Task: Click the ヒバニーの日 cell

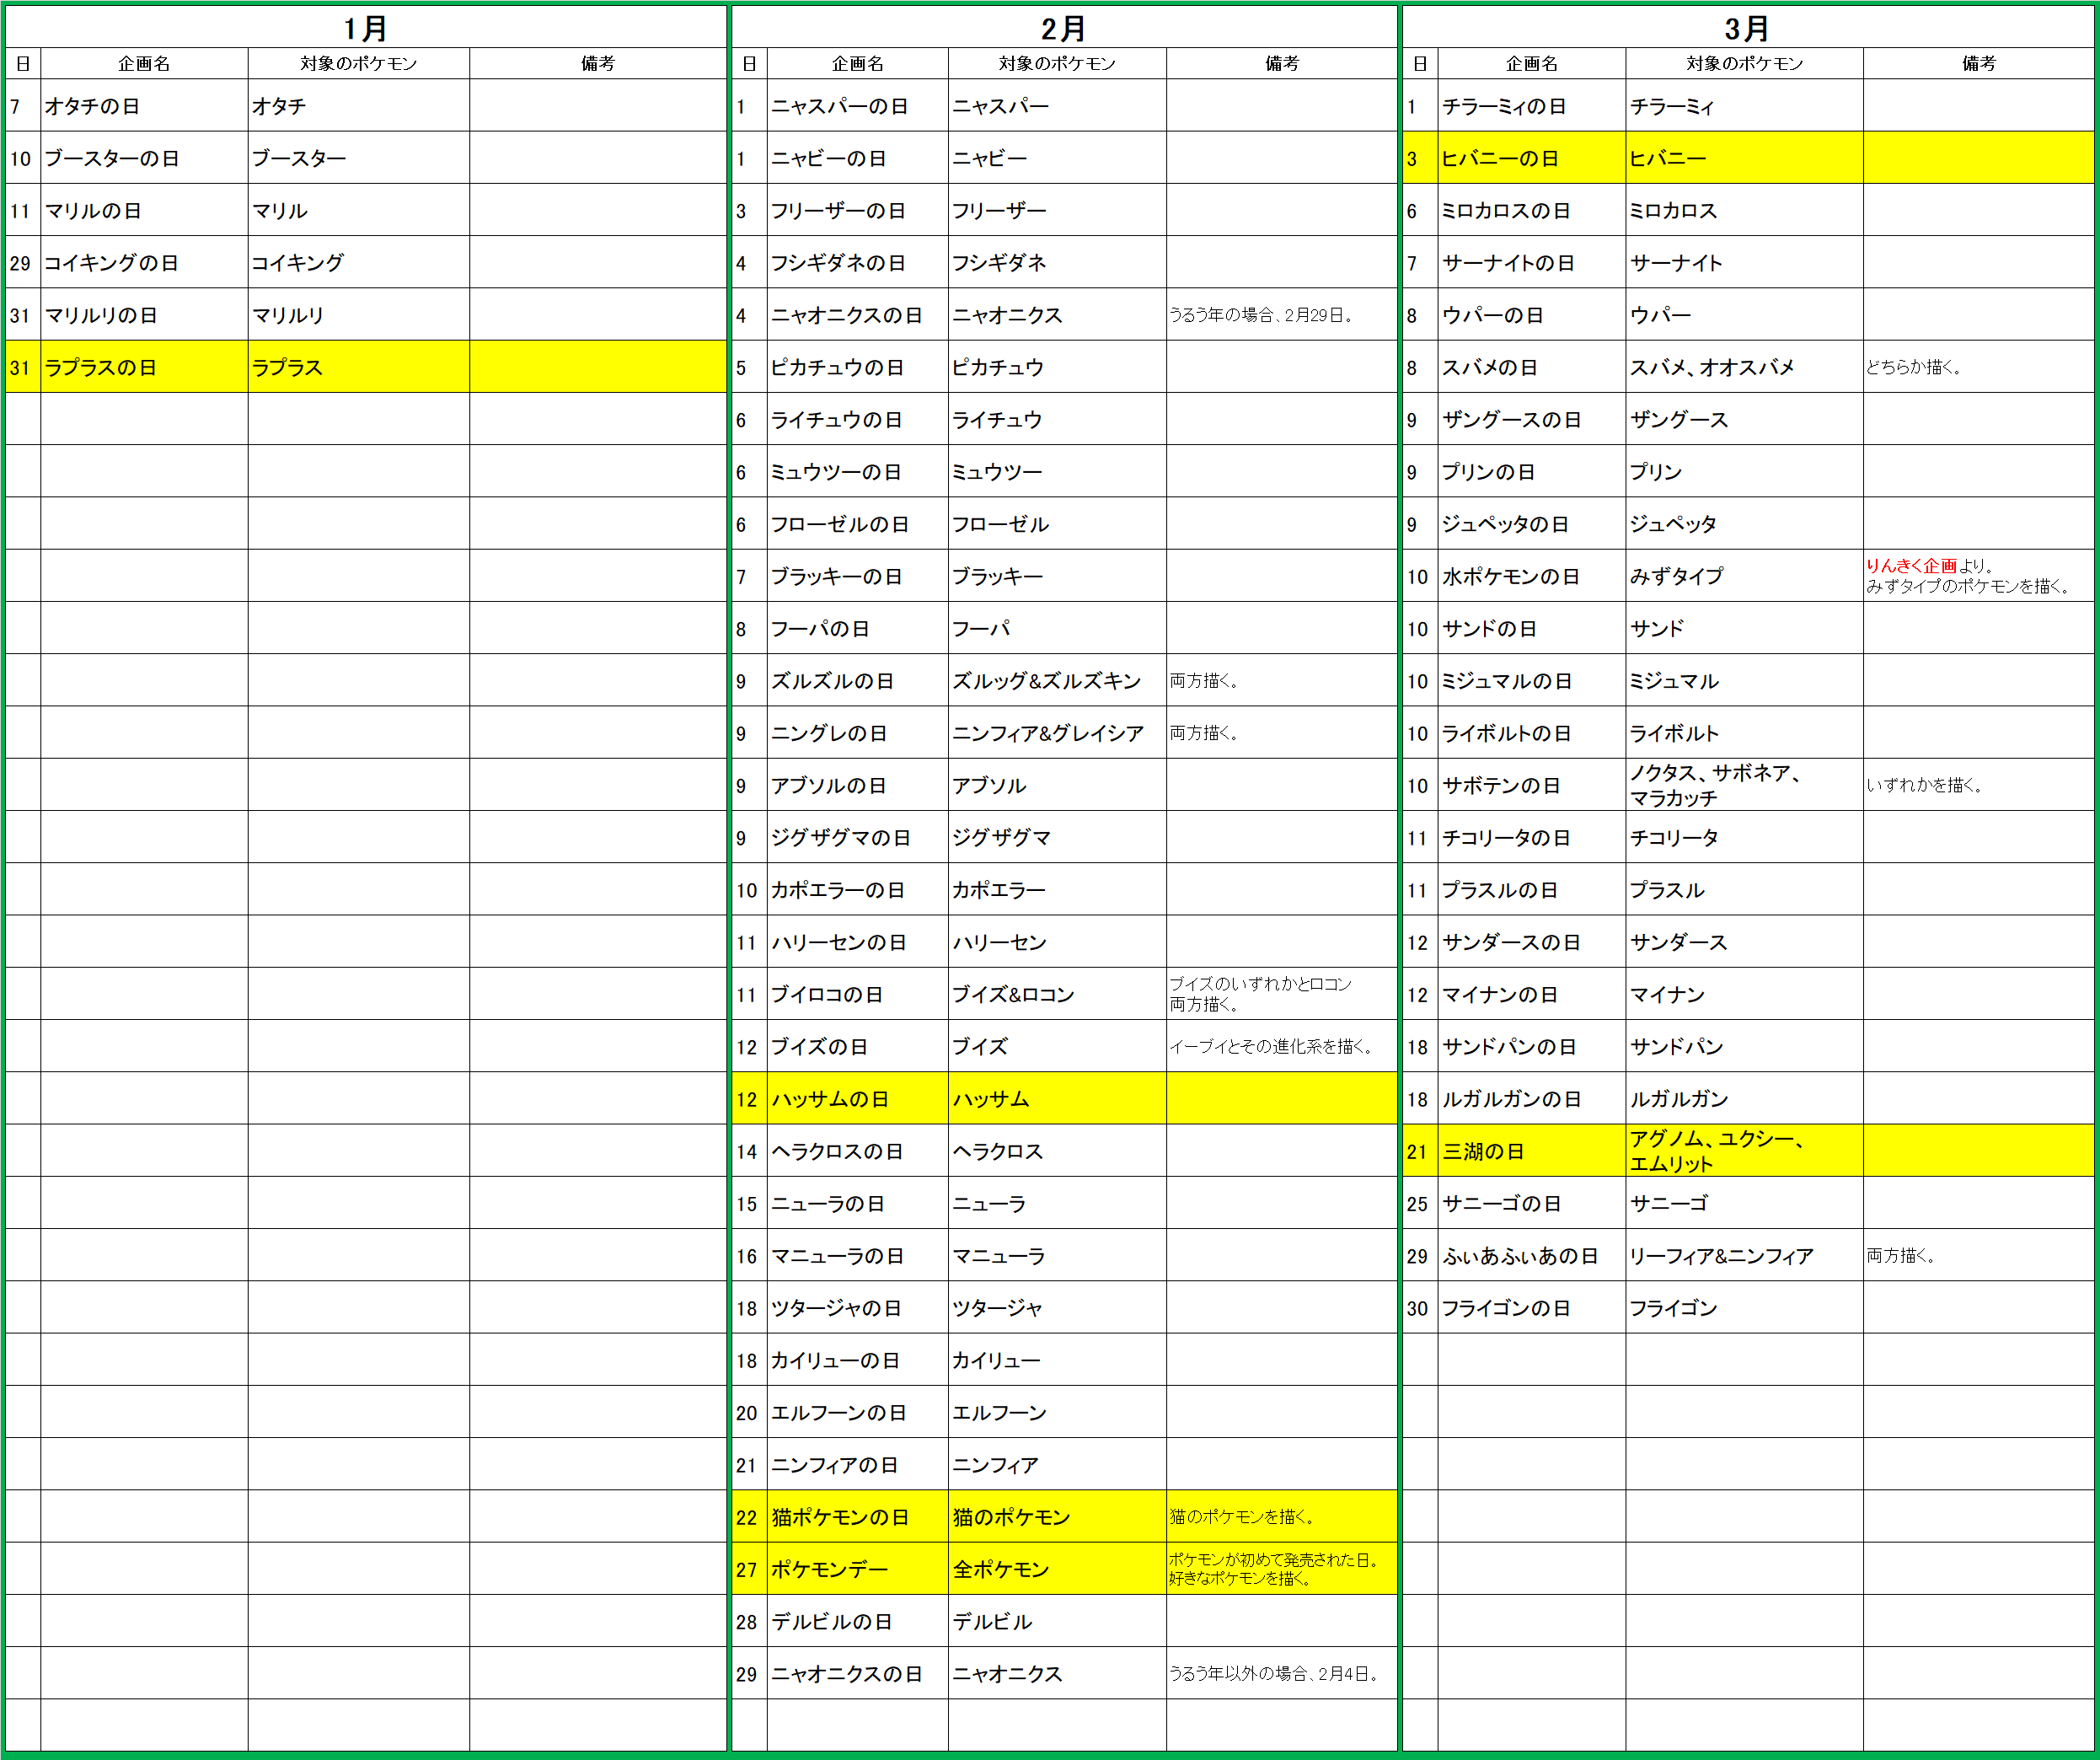Action: [x=1499, y=158]
